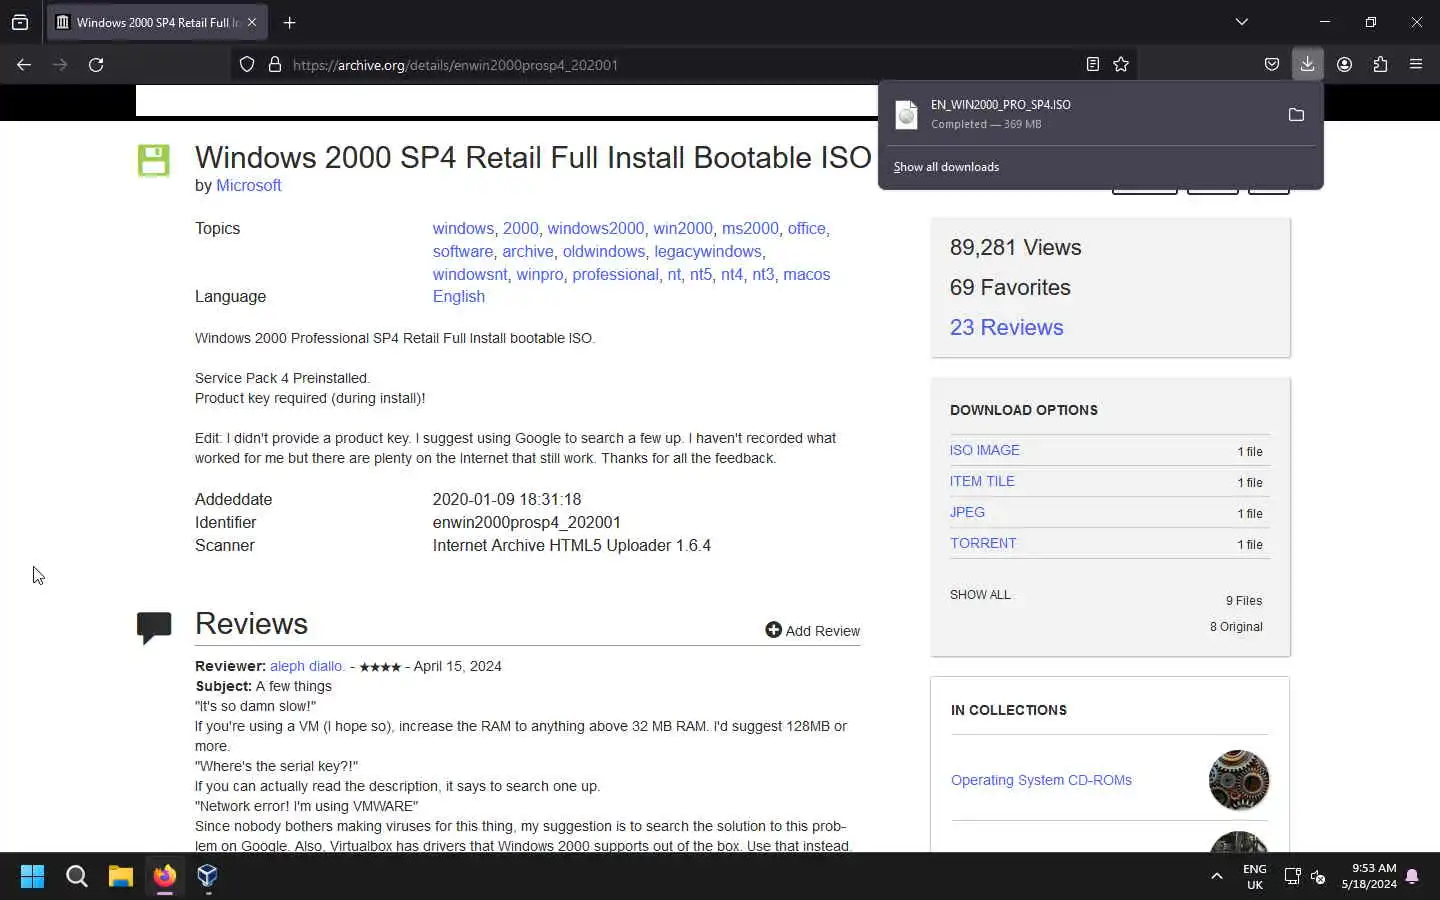This screenshot has width=1440, height=900.
Task: Click the 69 Favorites count
Action: click(1010, 288)
